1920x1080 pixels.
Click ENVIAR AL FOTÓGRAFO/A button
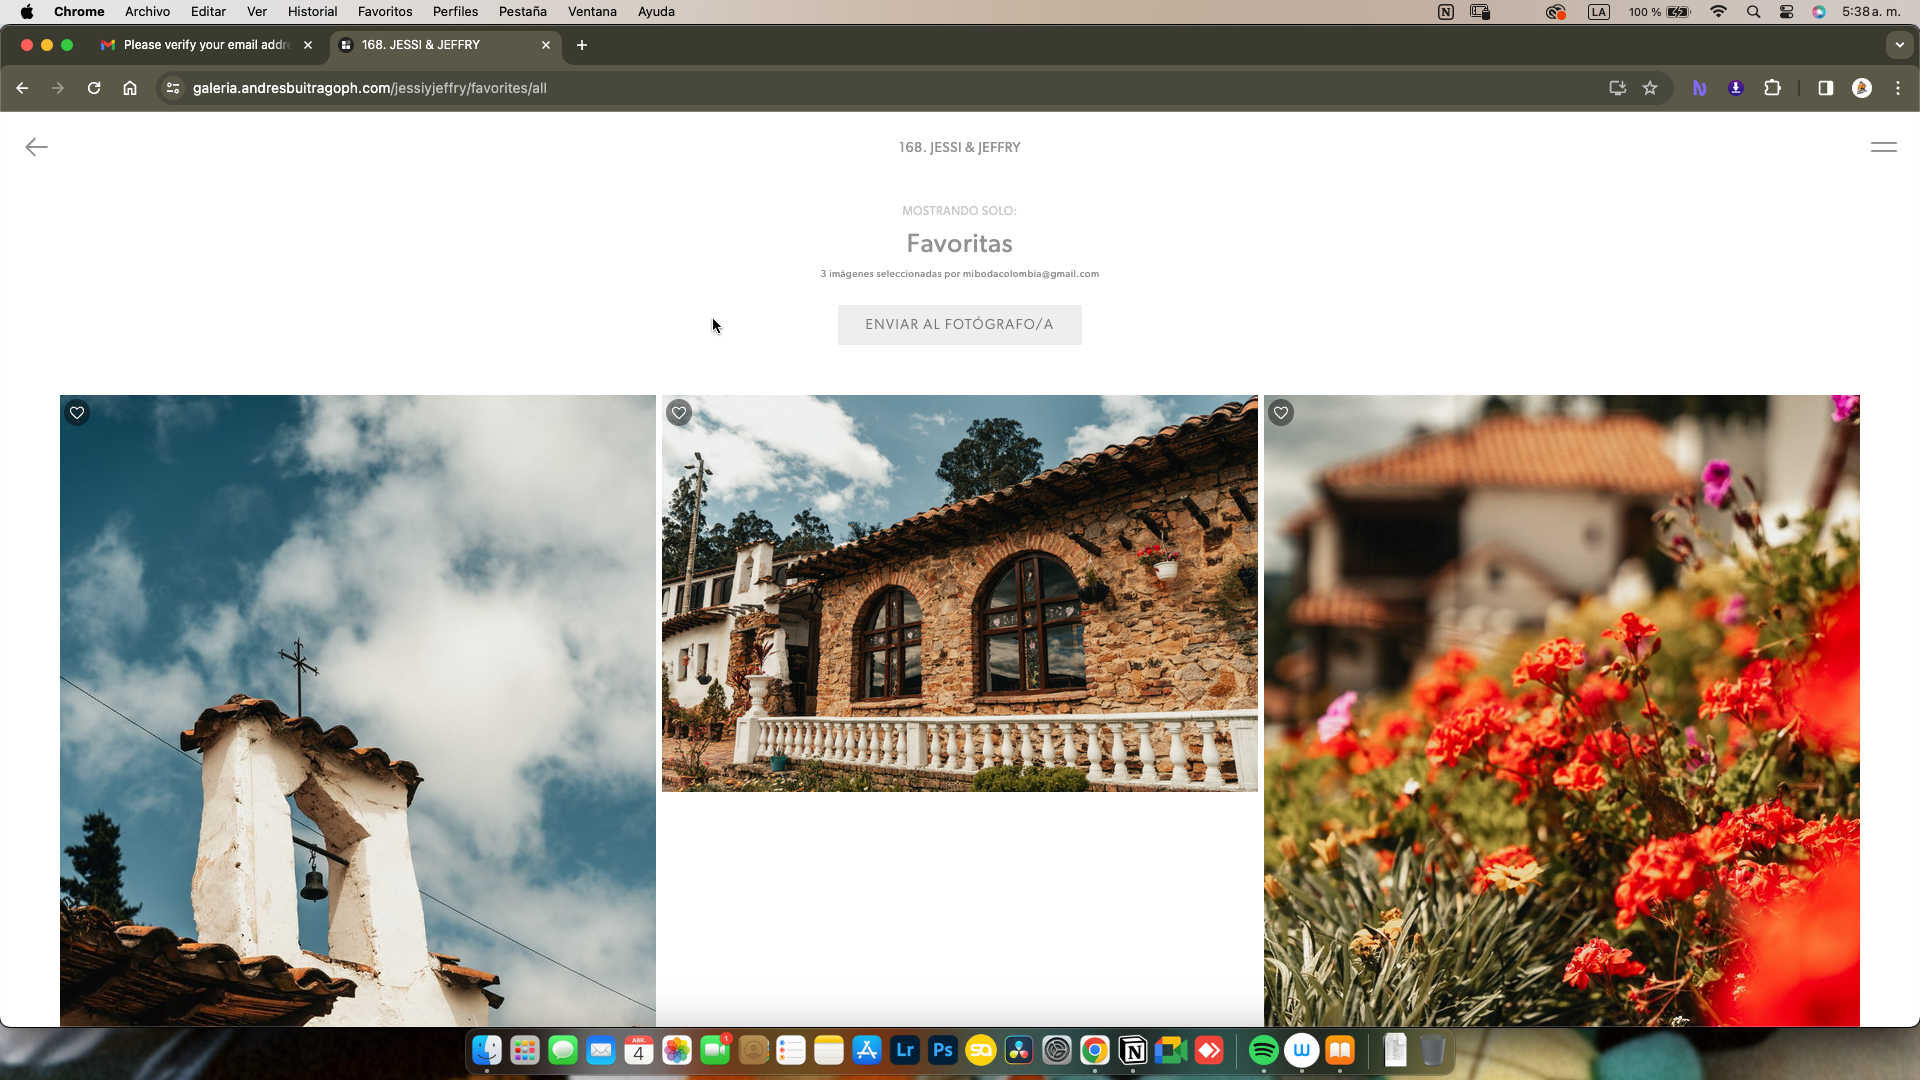(959, 325)
